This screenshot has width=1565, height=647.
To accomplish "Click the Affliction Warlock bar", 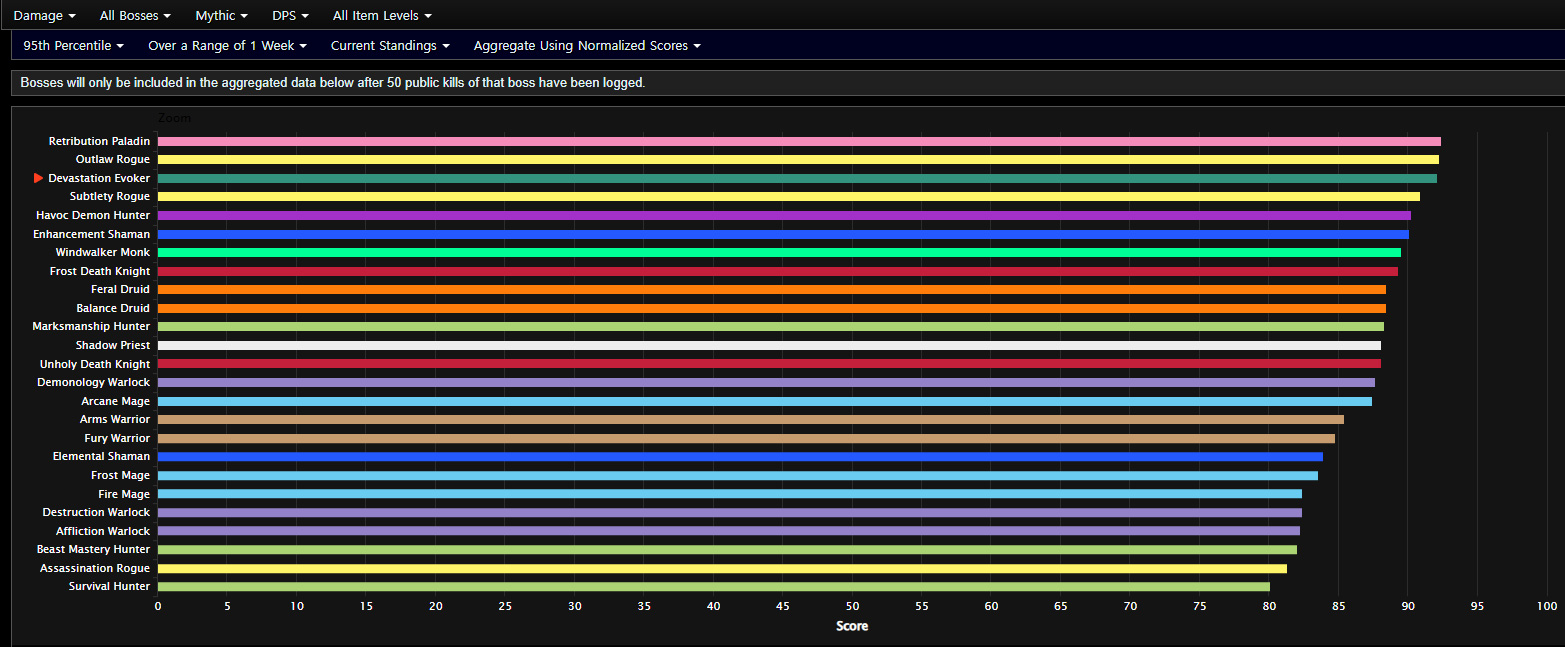I will click(729, 531).
